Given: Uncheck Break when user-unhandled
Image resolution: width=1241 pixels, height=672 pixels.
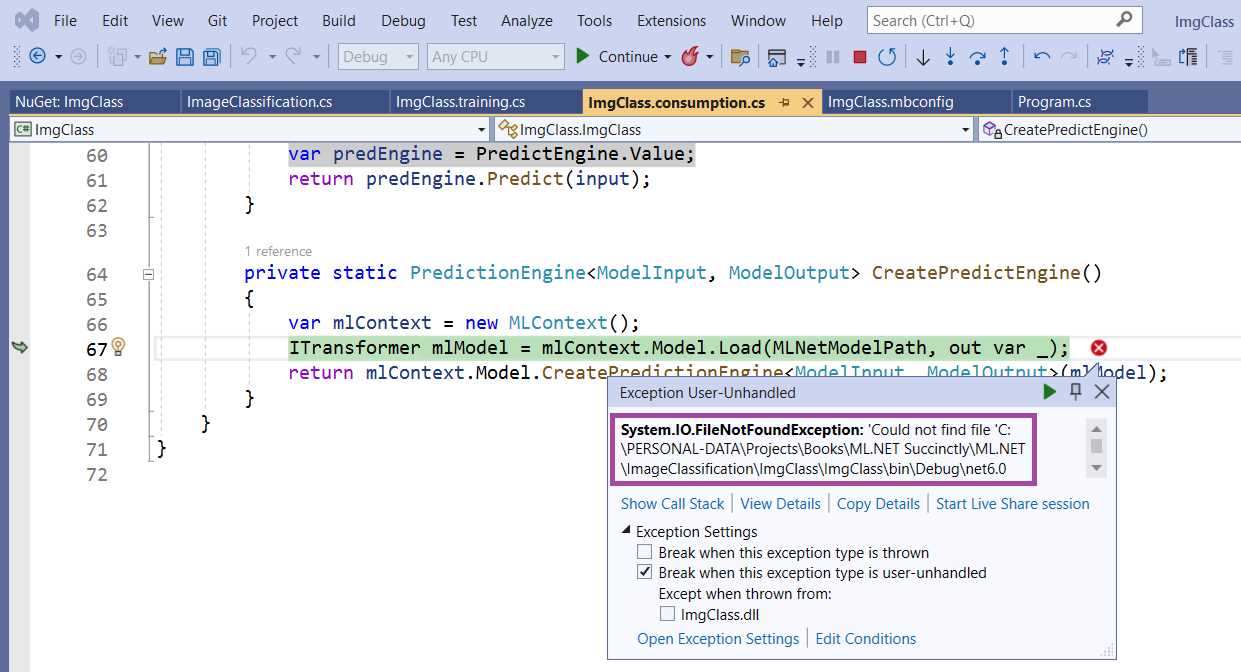Looking at the screenshot, I should [x=645, y=571].
